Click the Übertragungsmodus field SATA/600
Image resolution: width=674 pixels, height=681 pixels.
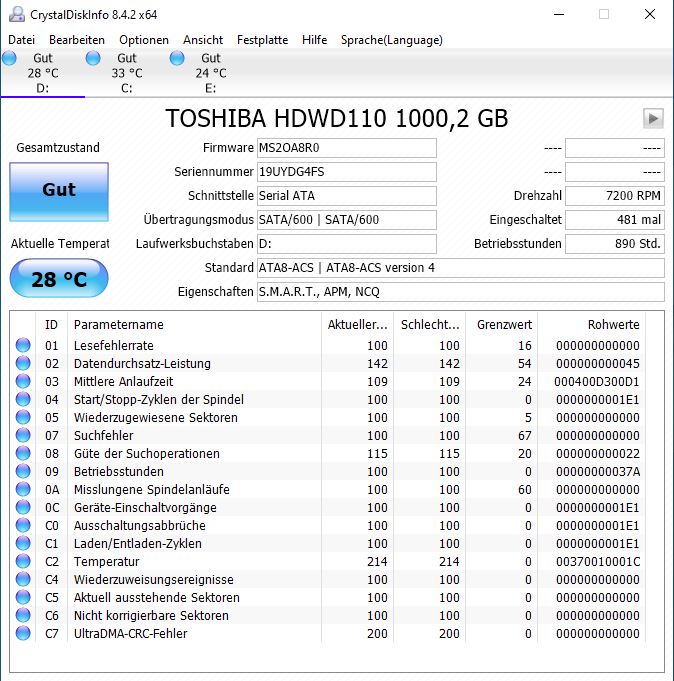347,220
